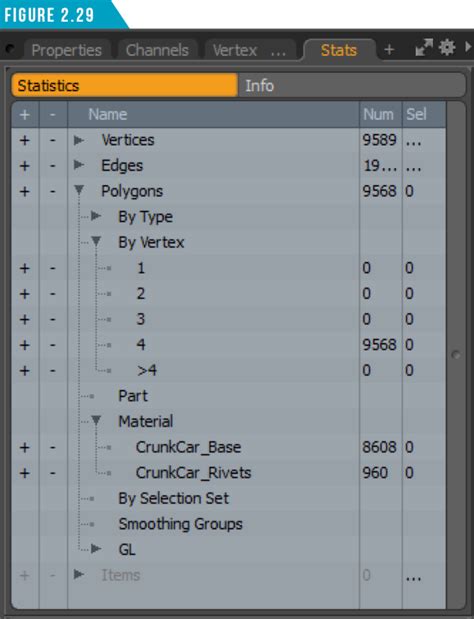The width and height of the screenshot is (474, 619).
Task: Select the Statistics button
Action: tap(125, 86)
